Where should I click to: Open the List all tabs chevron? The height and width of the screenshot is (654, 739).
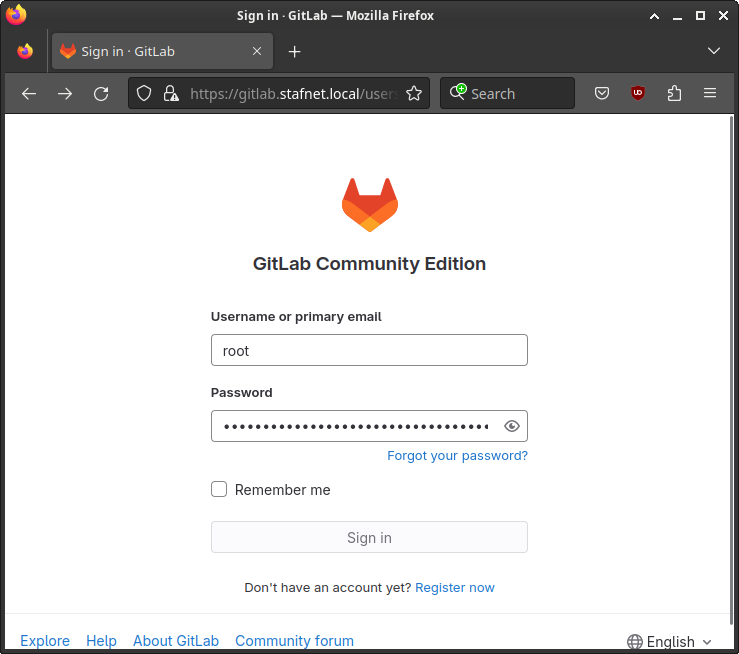(x=714, y=51)
